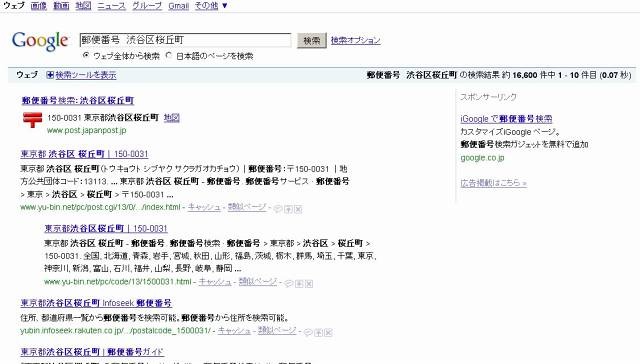Open キャッシュ link for infoseek rakuten result
Image resolution: width=640 pixels, height=364 pixels.
click(x=234, y=330)
